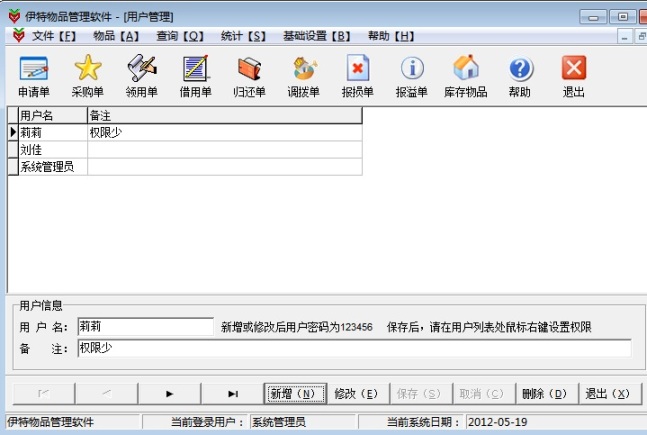Click the row selector beside 系统管理员
The width and height of the screenshot is (647, 435).
click(x=13, y=167)
